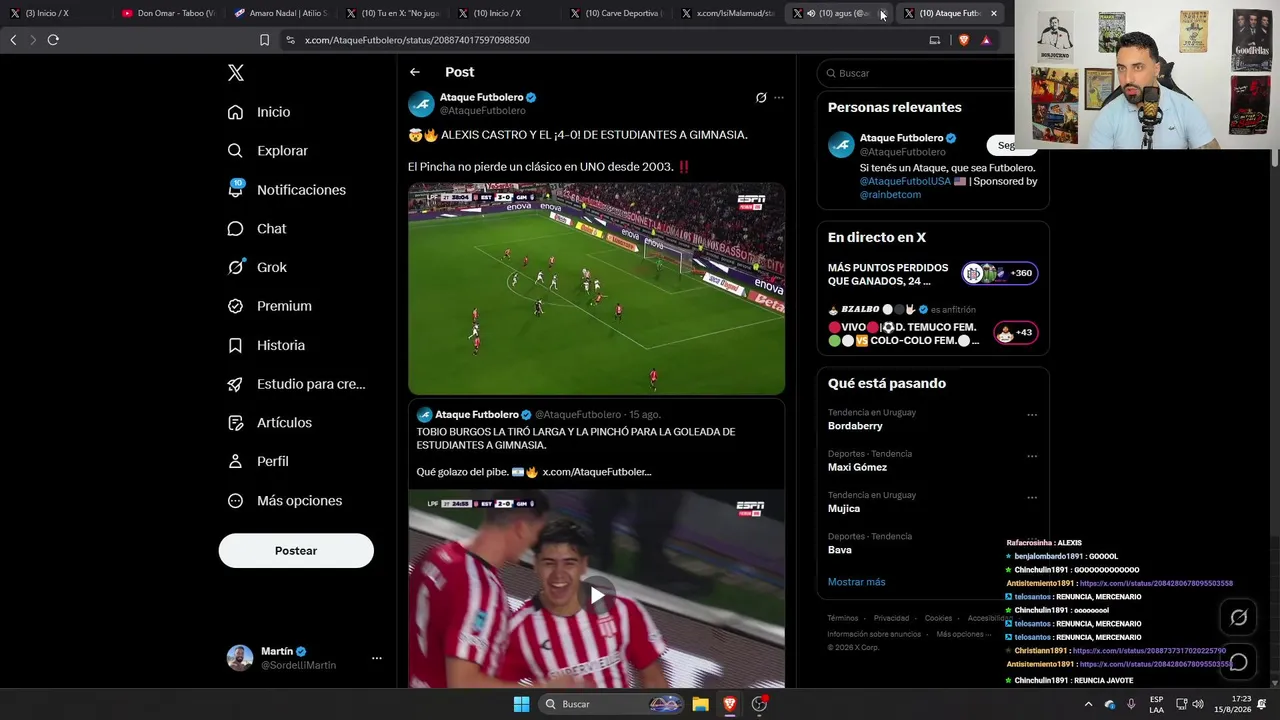Click the browser back arrow

(13, 40)
